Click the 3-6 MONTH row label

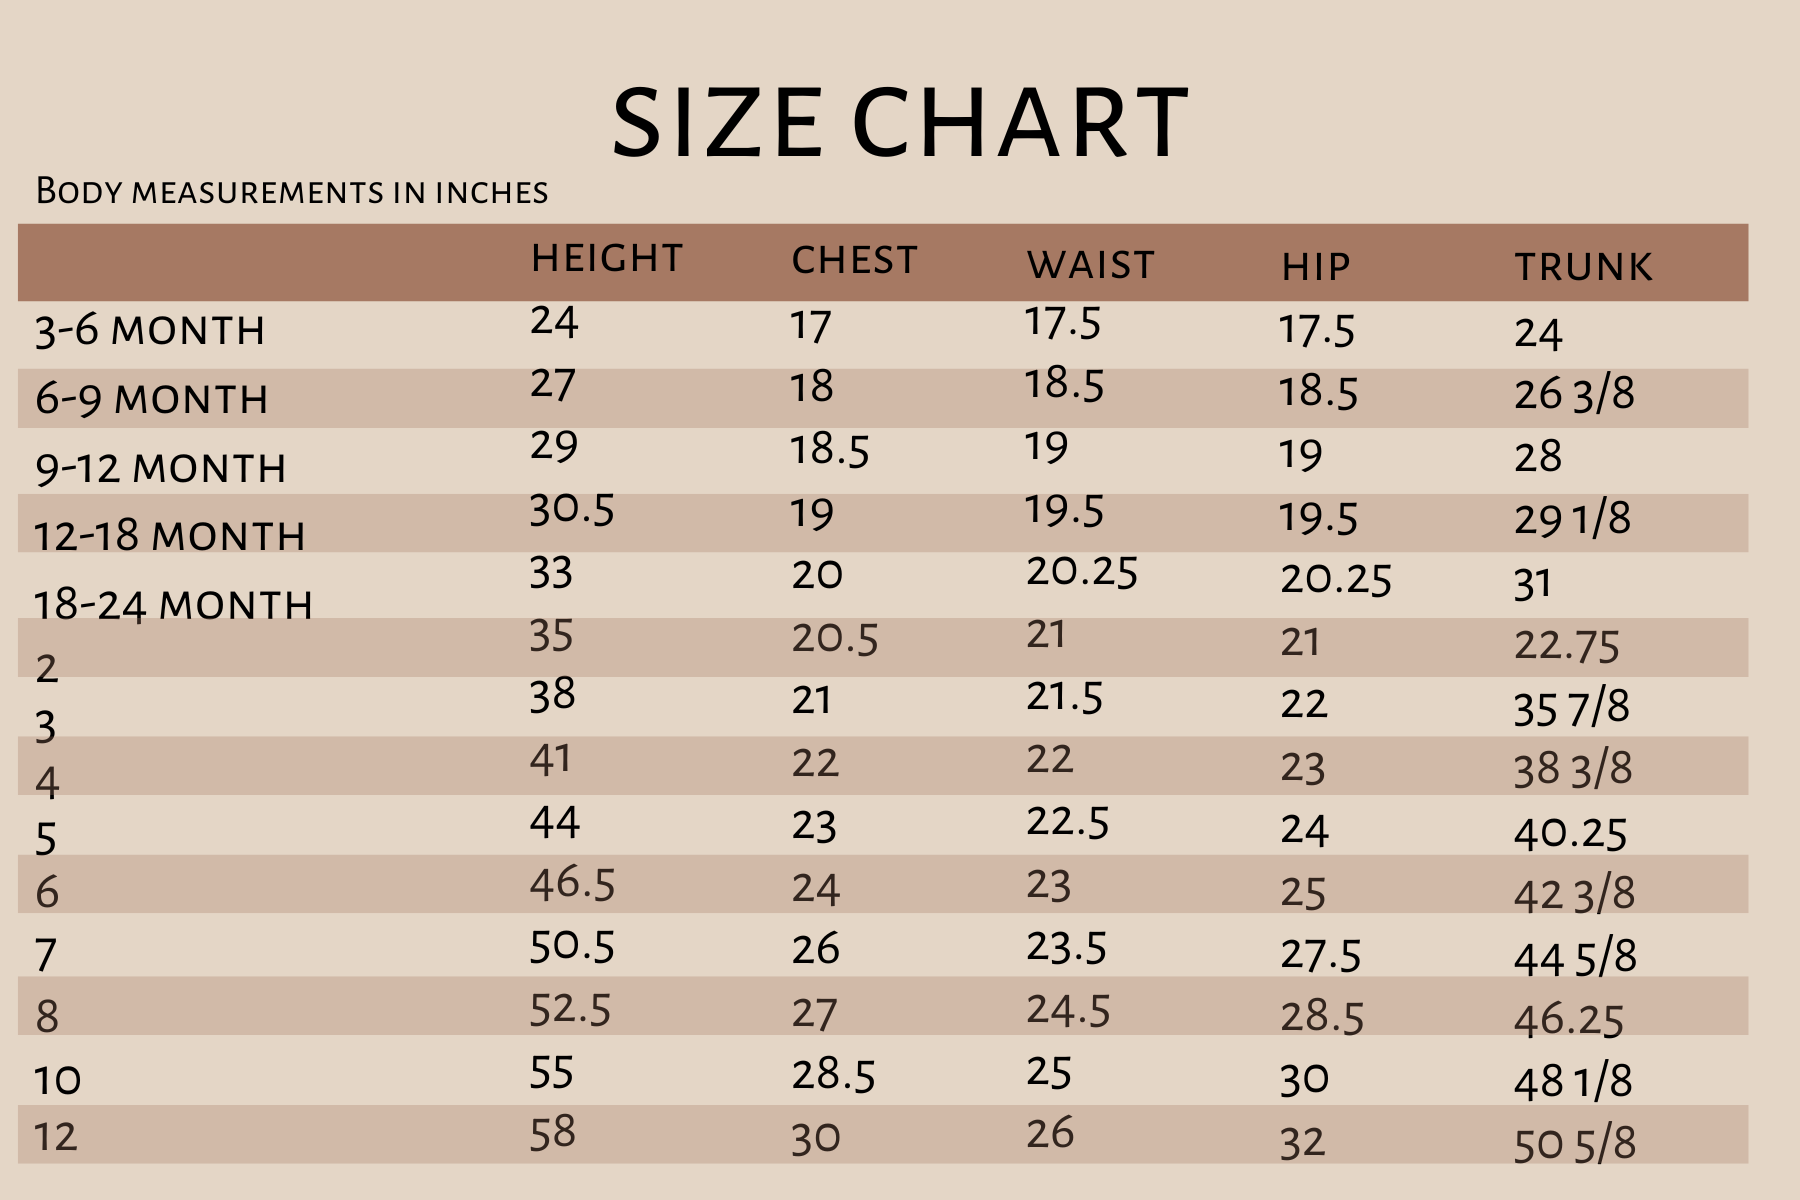tap(150, 331)
